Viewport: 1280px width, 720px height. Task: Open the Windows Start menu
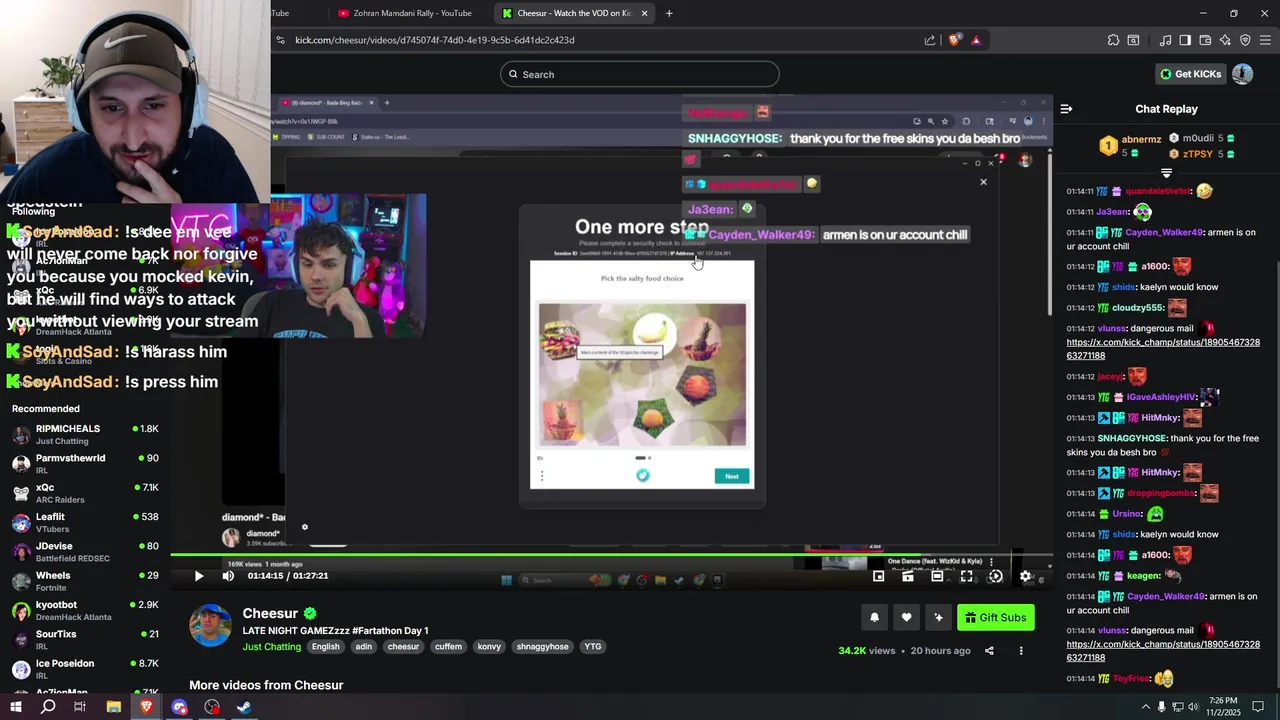click(x=15, y=707)
